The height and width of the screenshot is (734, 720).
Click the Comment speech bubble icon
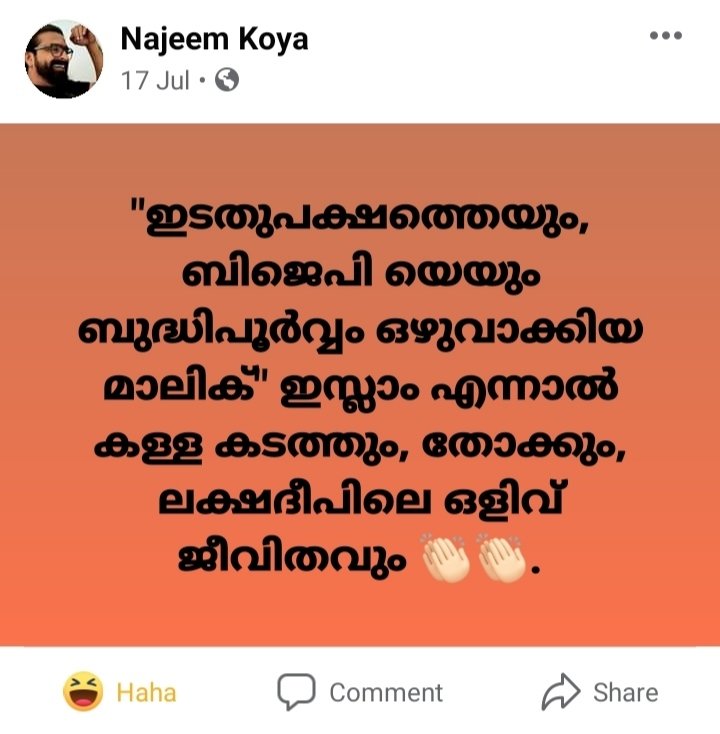pyautogui.click(x=296, y=691)
